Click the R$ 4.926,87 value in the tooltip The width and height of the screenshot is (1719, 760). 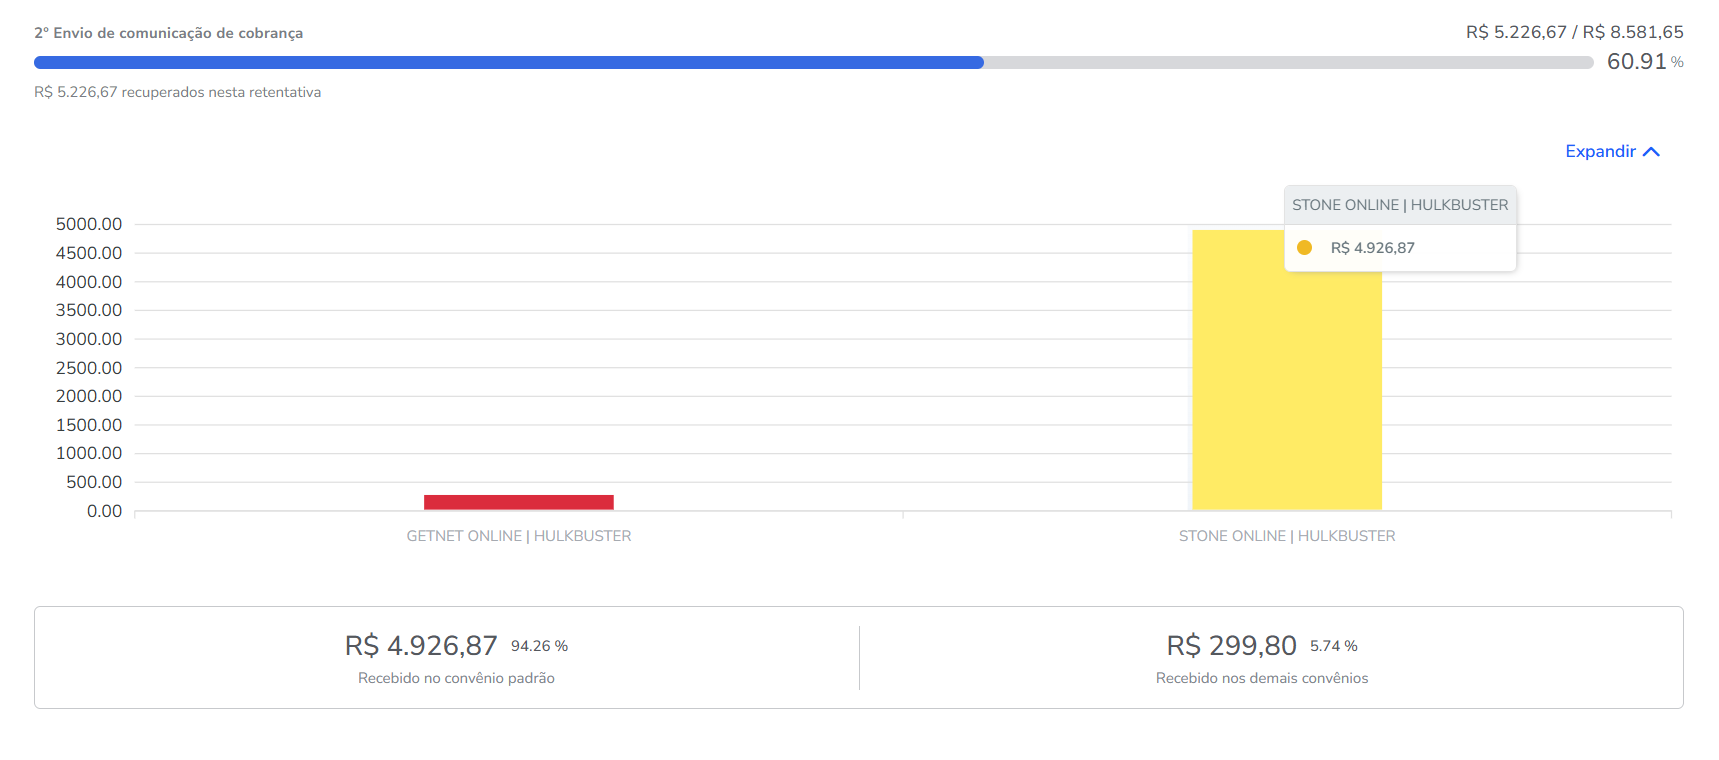[x=1372, y=248]
